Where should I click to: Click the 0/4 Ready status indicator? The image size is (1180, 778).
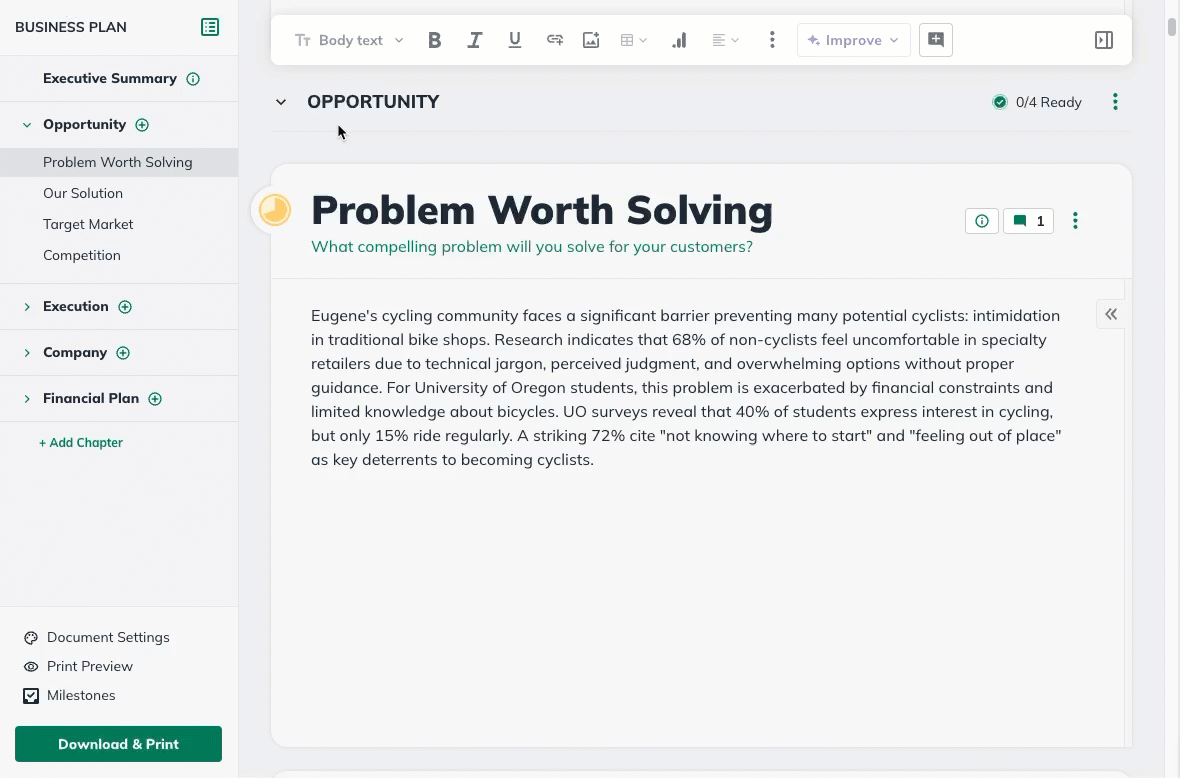click(1037, 102)
